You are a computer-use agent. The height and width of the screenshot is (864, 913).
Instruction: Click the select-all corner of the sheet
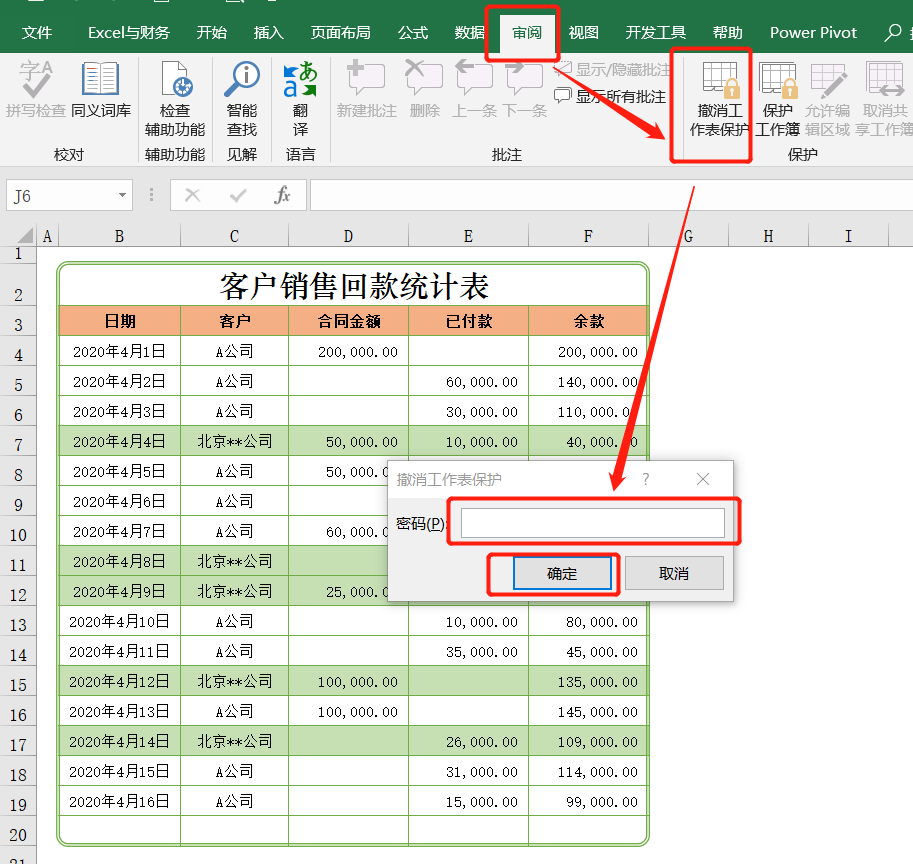[25, 236]
